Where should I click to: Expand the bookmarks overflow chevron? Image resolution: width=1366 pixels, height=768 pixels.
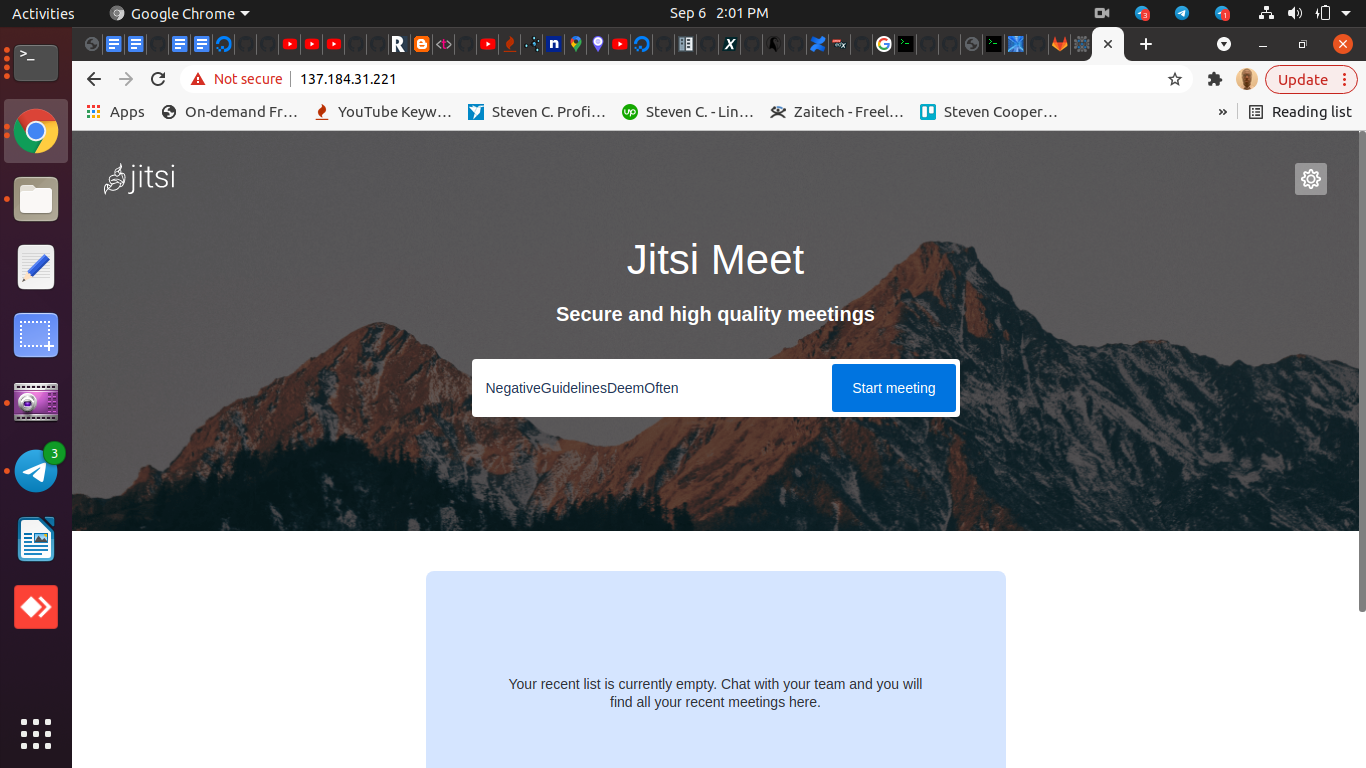[1222, 111]
